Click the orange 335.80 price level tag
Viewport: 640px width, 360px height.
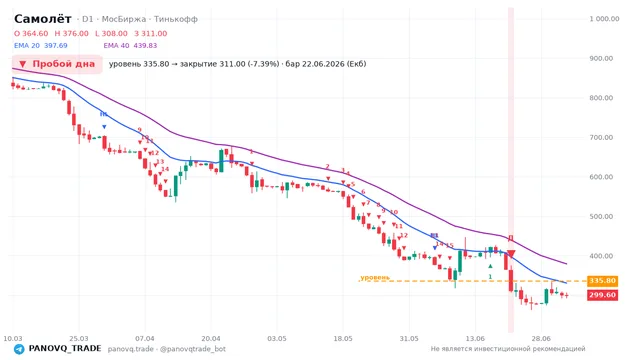coord(602,281)
